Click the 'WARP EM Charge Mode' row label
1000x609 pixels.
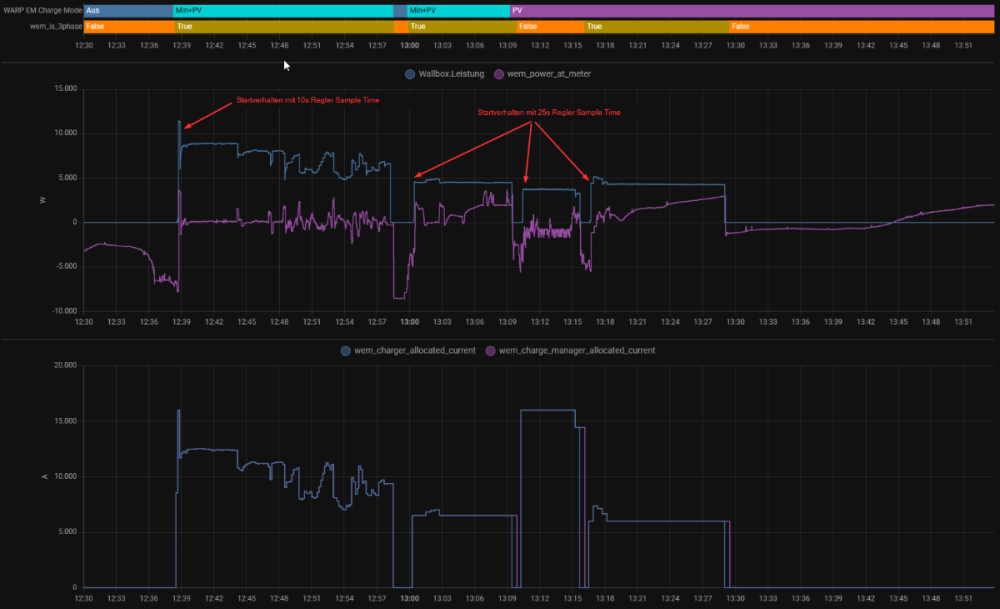pos(42,10)
